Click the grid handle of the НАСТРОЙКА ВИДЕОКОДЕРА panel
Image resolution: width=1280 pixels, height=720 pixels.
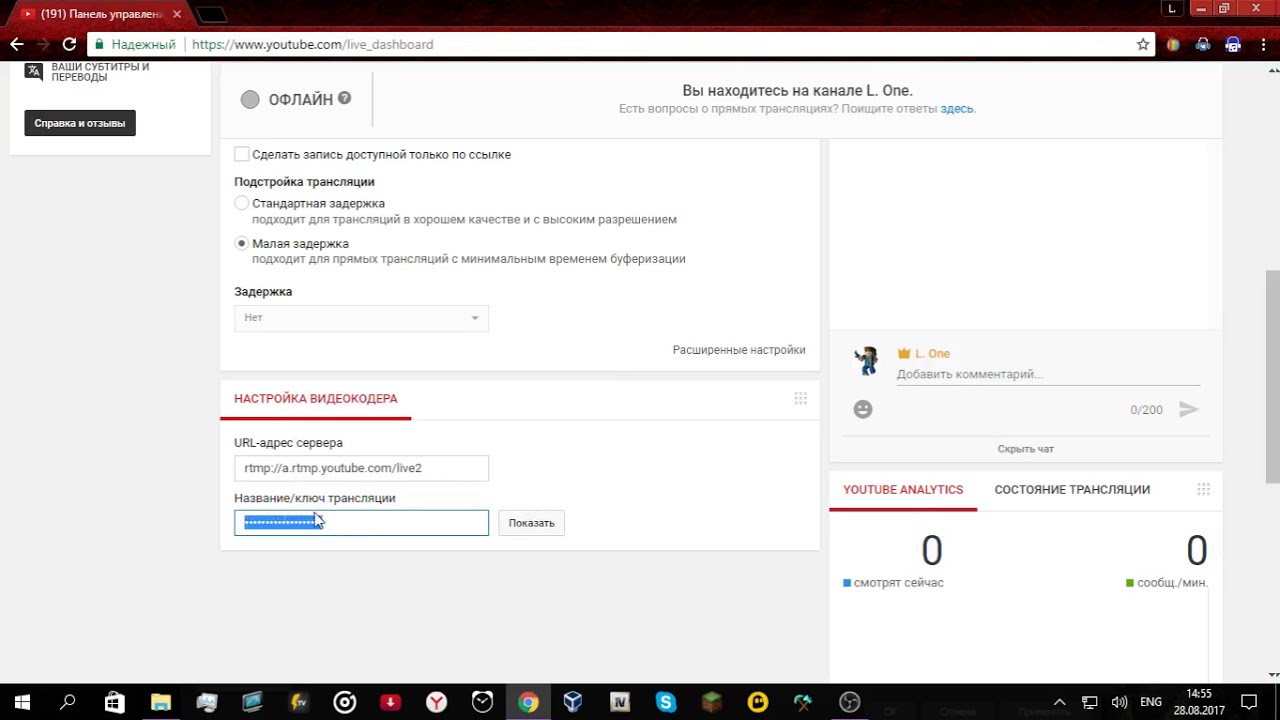tap(800, 398)
